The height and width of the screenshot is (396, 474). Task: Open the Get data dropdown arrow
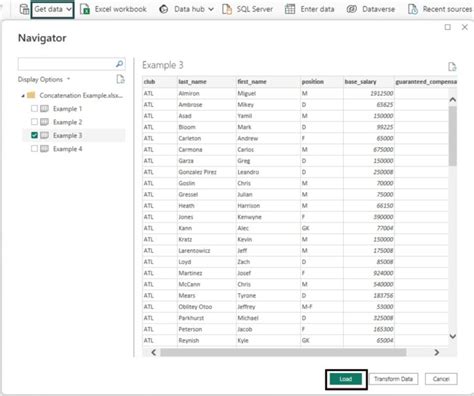coord(69,9)
